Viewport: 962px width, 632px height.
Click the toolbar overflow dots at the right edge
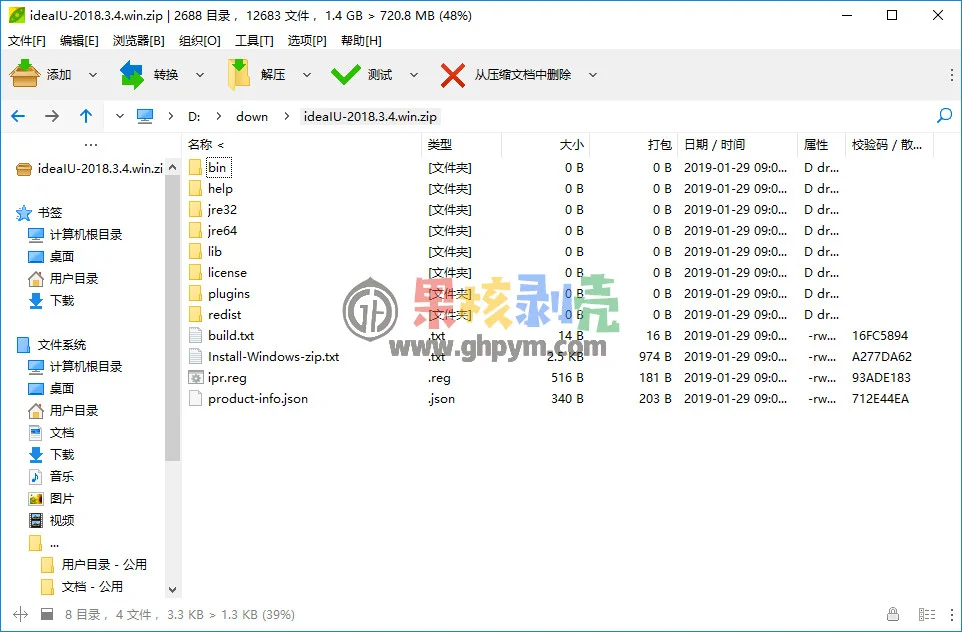click(952, 75)
